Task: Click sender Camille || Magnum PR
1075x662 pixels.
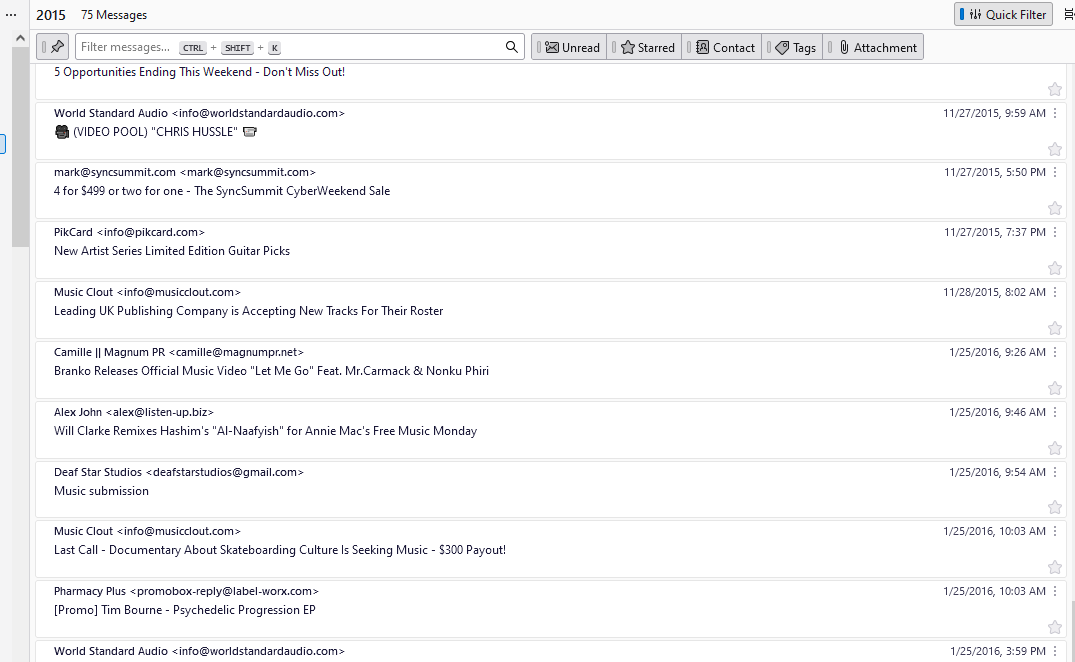Action: [x=179, y=352]
